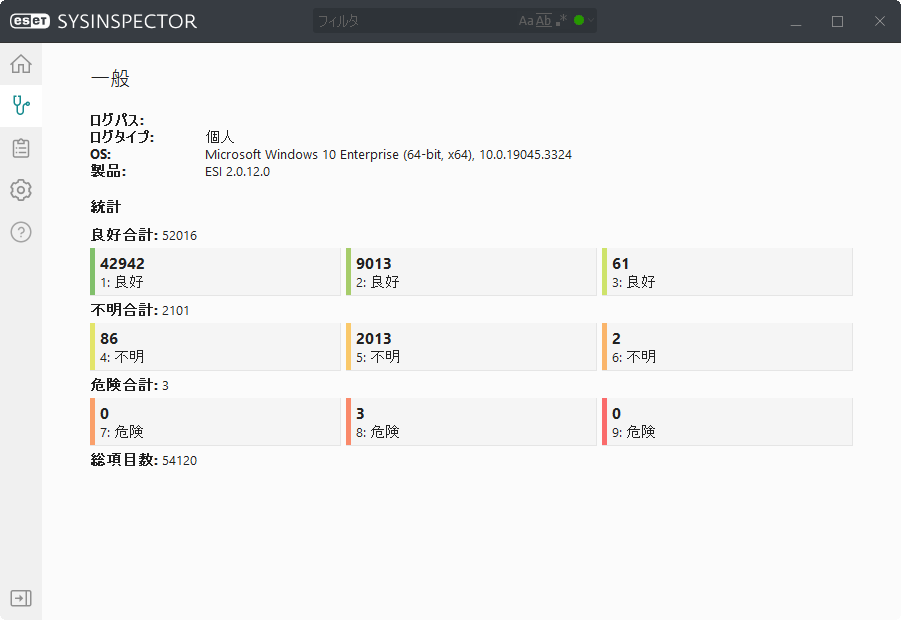Image resolution: width=901 pixels, height=620 pixels.
Task: Open the stethoscope overview section in sidebar
Action: pos(21,106)
